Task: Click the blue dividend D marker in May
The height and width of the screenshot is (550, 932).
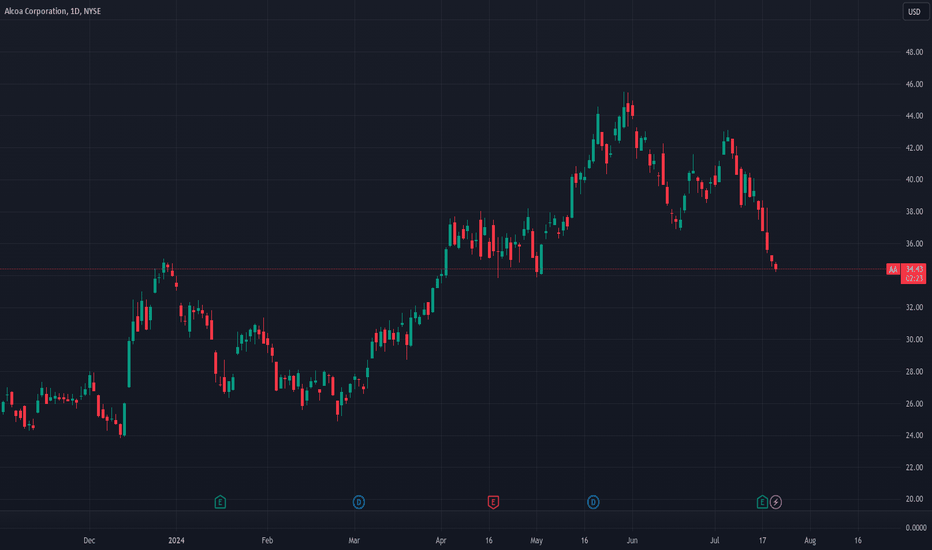Action: click(x=593, y=502)
